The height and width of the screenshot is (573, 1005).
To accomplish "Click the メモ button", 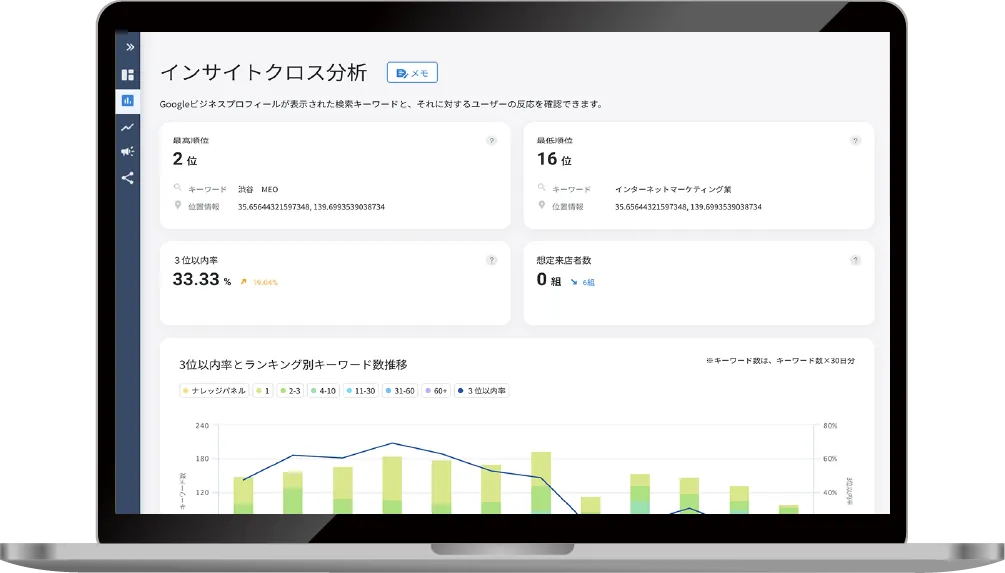I will pos(412,72).
